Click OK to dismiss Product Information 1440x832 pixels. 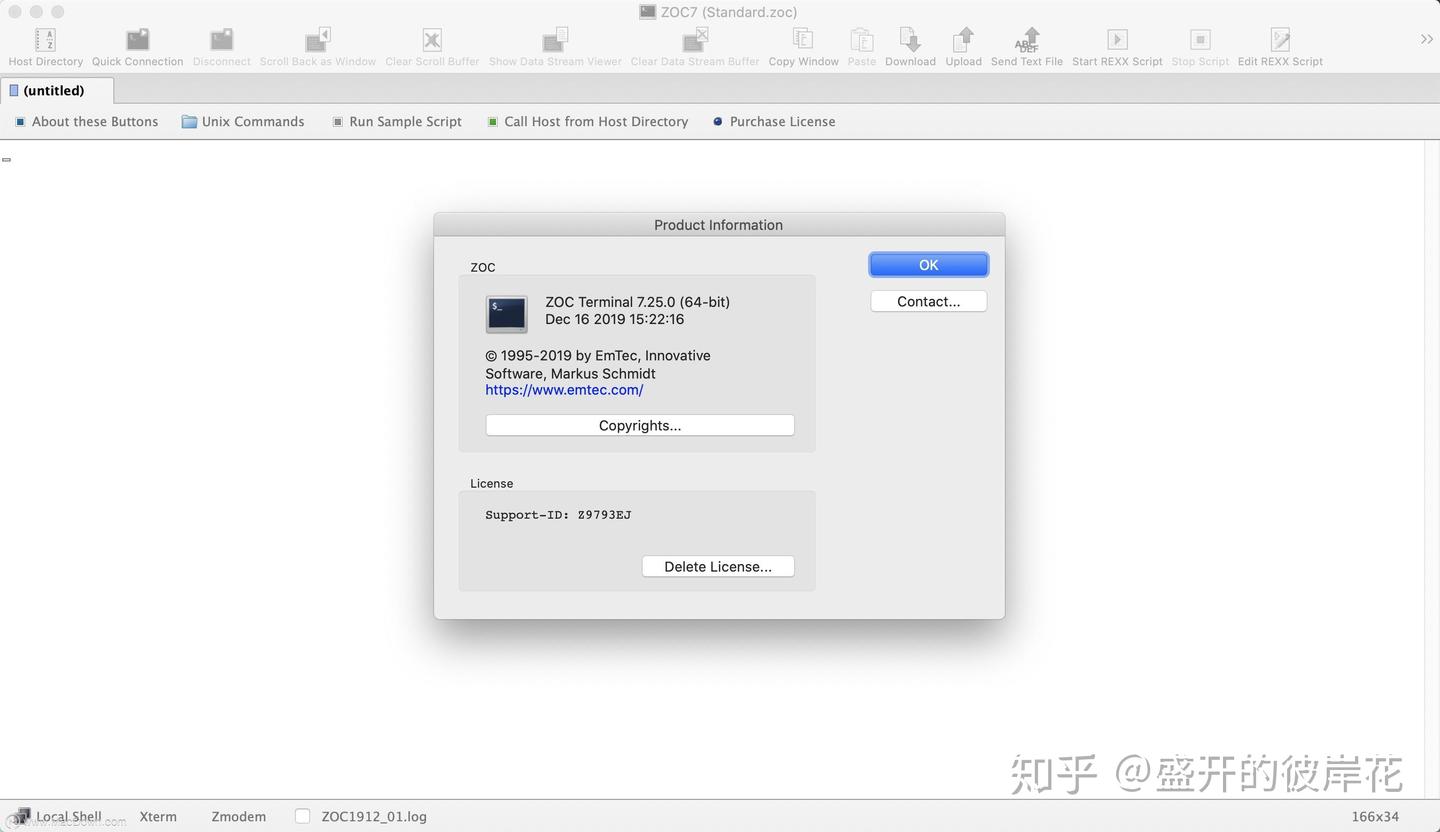(x=927, y=264)
